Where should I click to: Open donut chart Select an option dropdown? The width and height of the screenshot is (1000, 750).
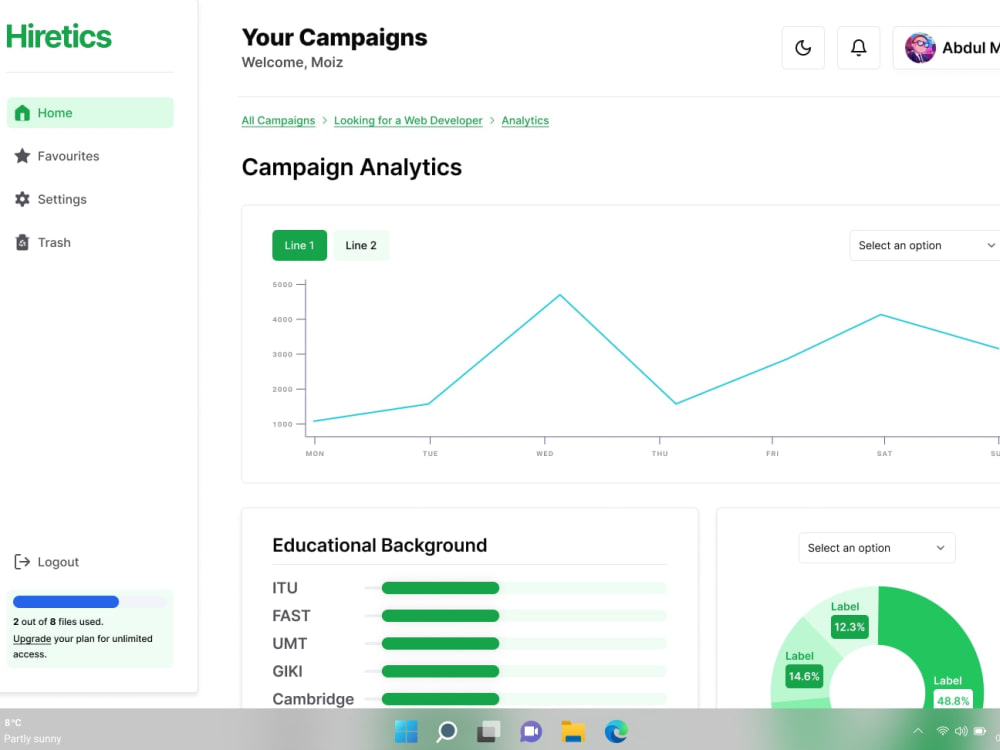click(x=877, y=548)
